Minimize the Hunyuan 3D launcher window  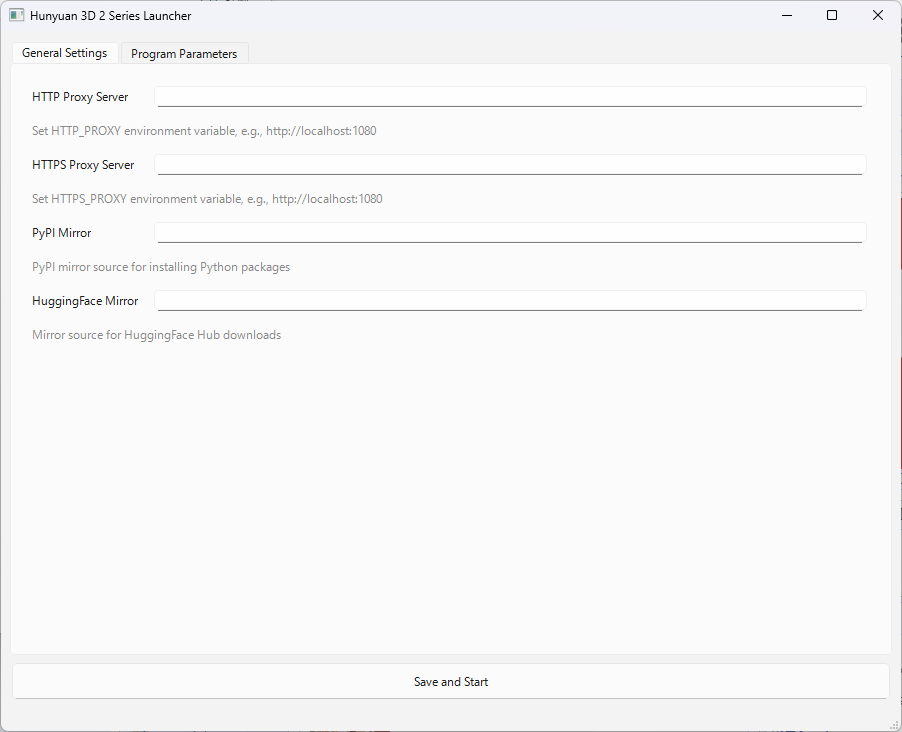(786, 16)
